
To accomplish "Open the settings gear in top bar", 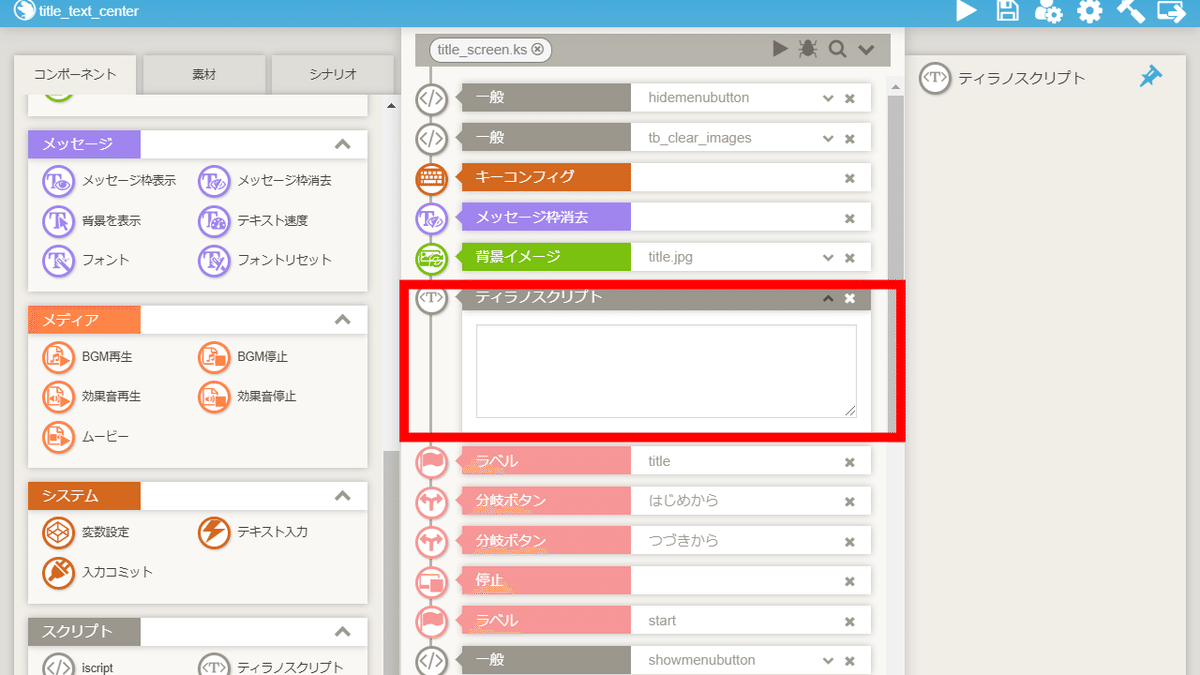I will point(1089,11).
